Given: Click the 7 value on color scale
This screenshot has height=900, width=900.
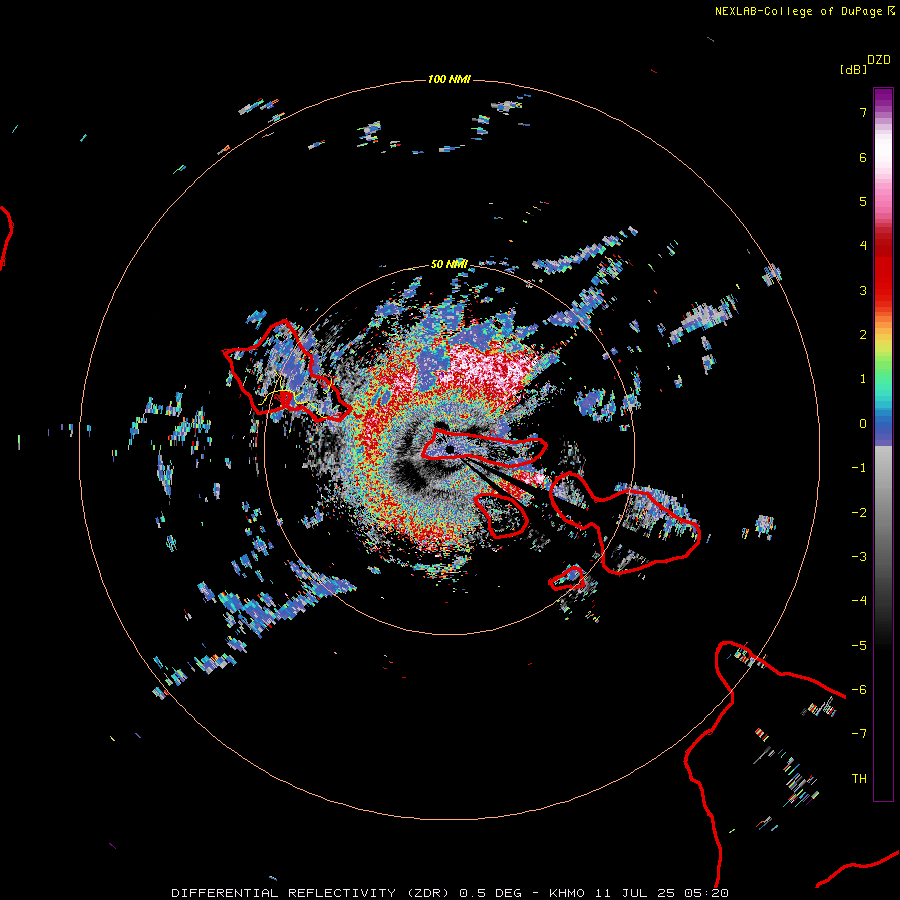Looking at the screenshot, I should (x=863, y=112).
